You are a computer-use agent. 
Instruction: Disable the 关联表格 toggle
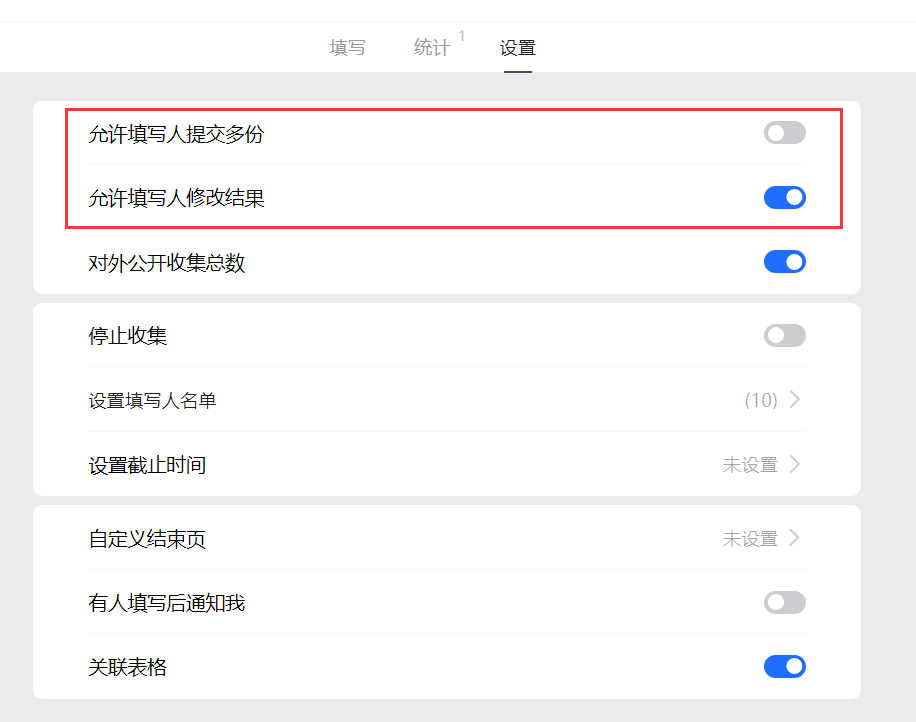click(x=784, y=666)
